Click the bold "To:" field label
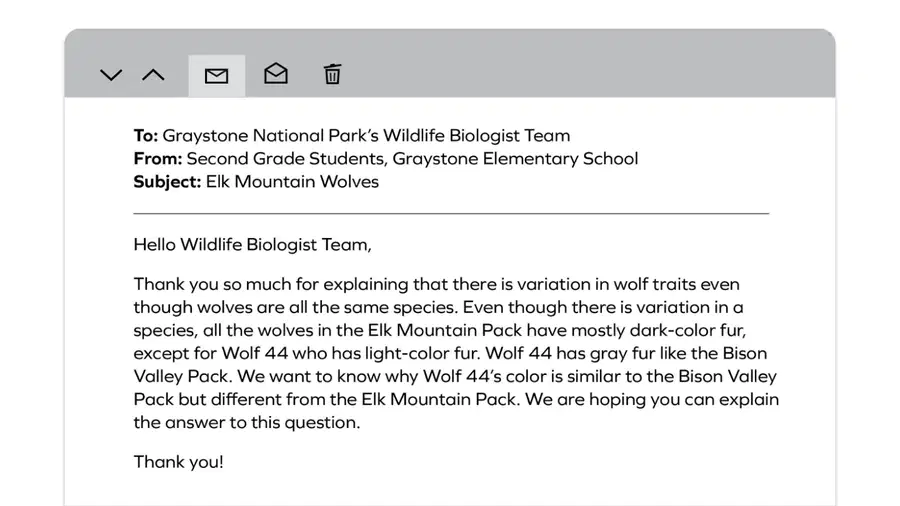This screenshot has width=900, height=506. 146,135
